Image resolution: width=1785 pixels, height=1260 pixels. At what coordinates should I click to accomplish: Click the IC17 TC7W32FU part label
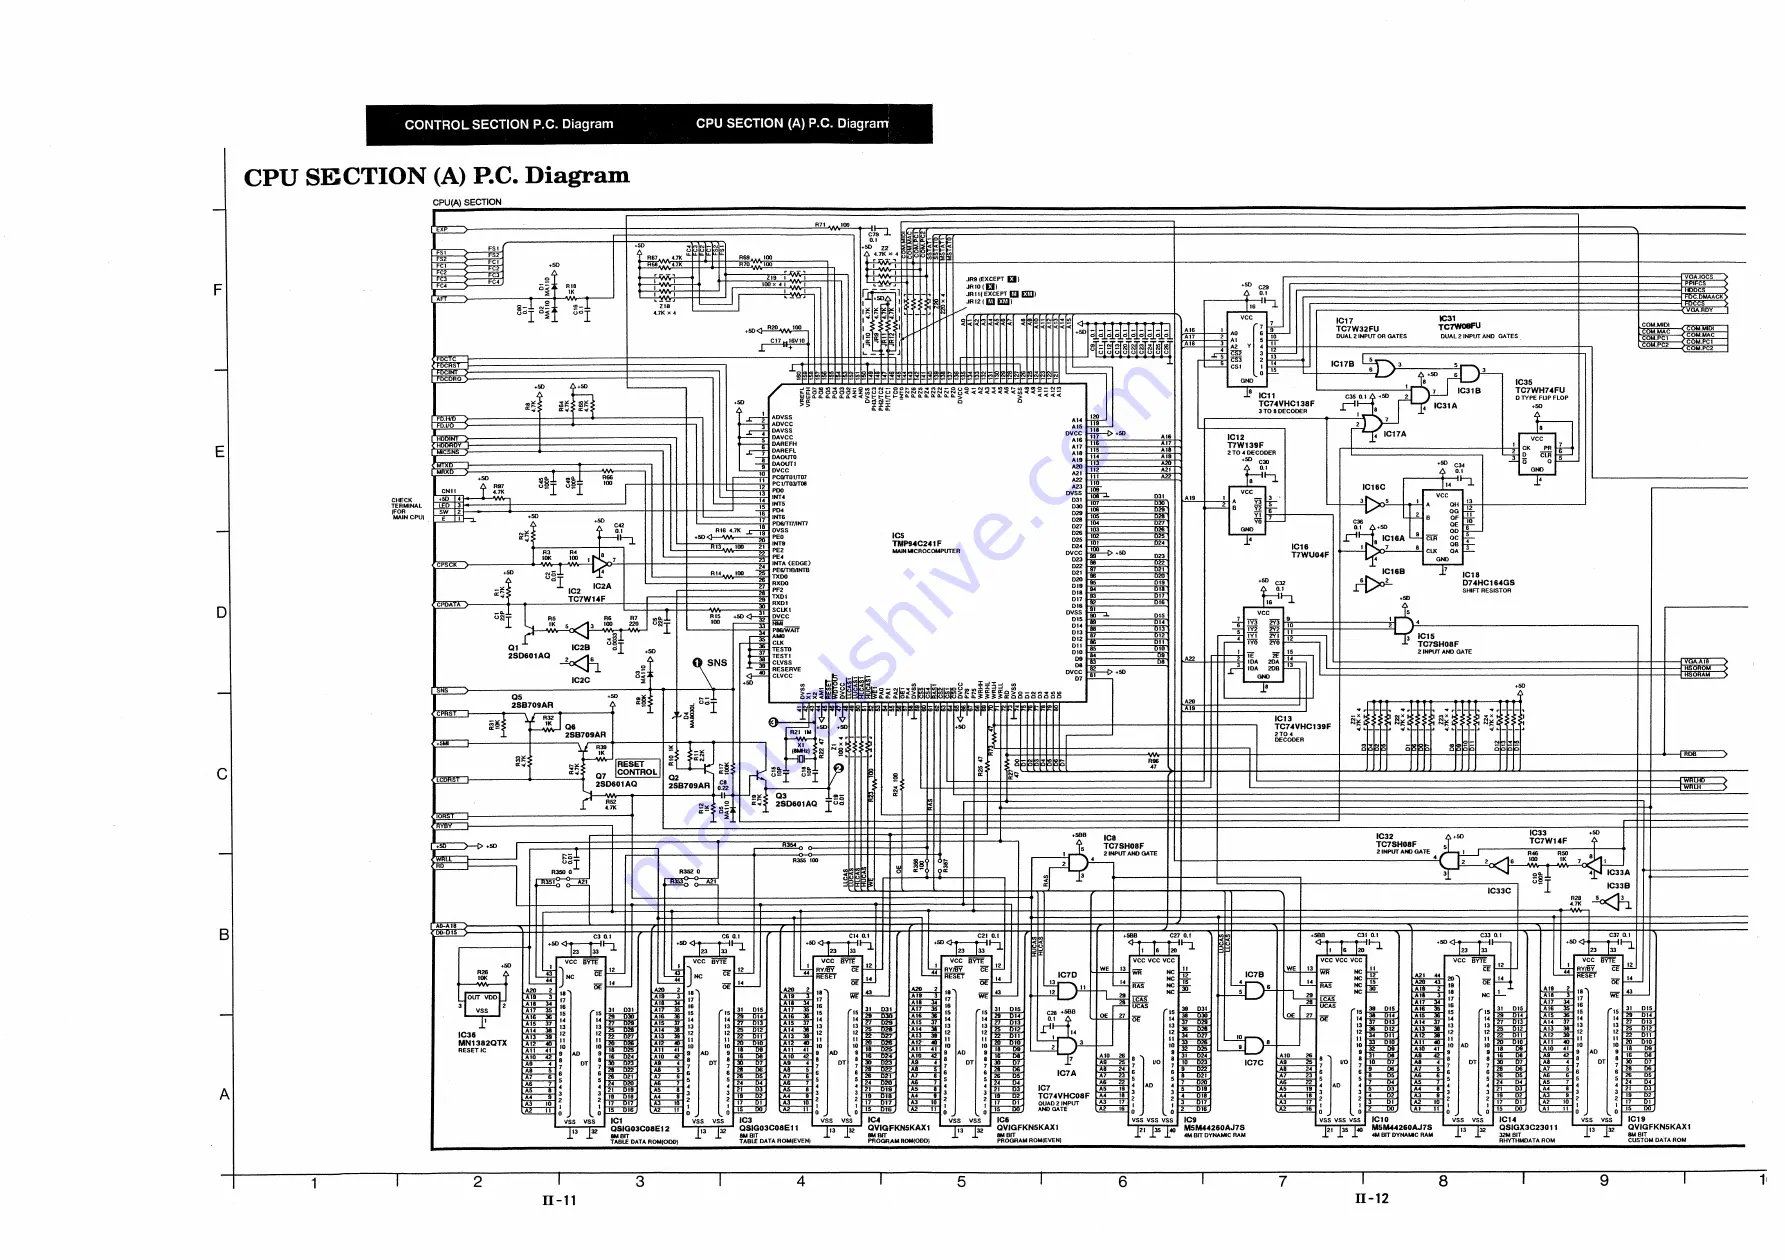click(1370, 328)
